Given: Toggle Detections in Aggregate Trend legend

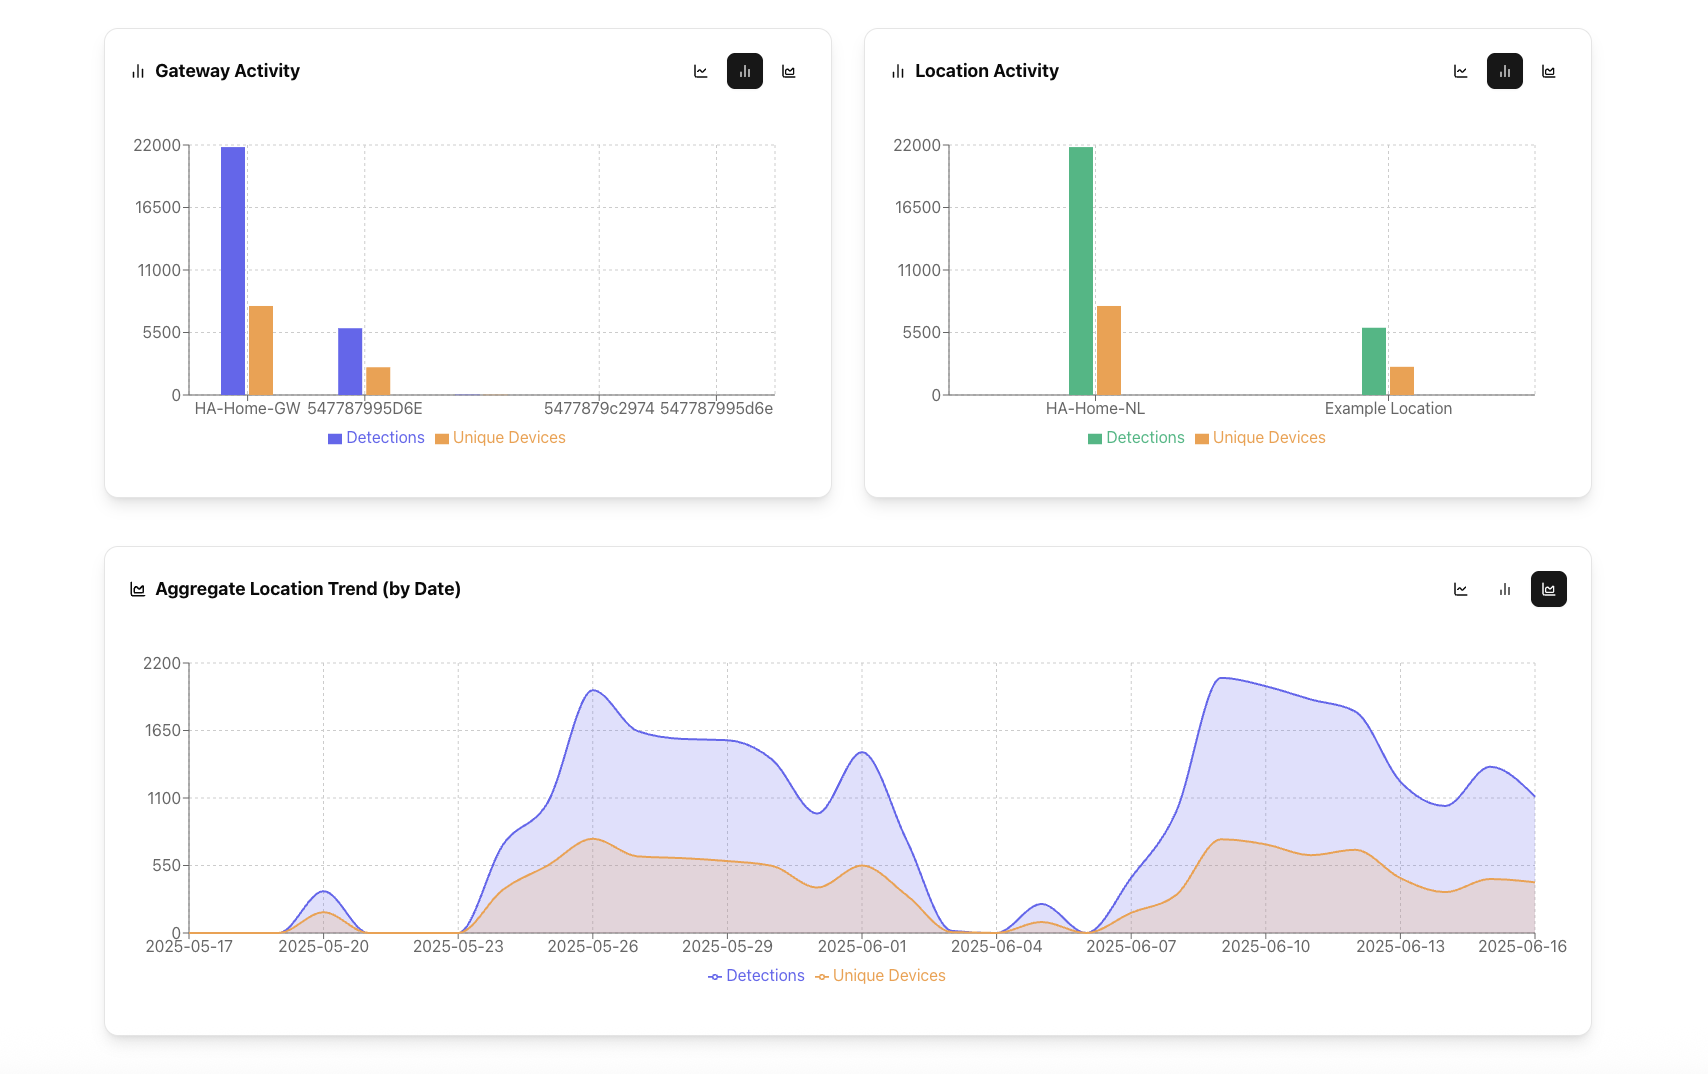Looking at the screenshot, I should click(756, 976).
